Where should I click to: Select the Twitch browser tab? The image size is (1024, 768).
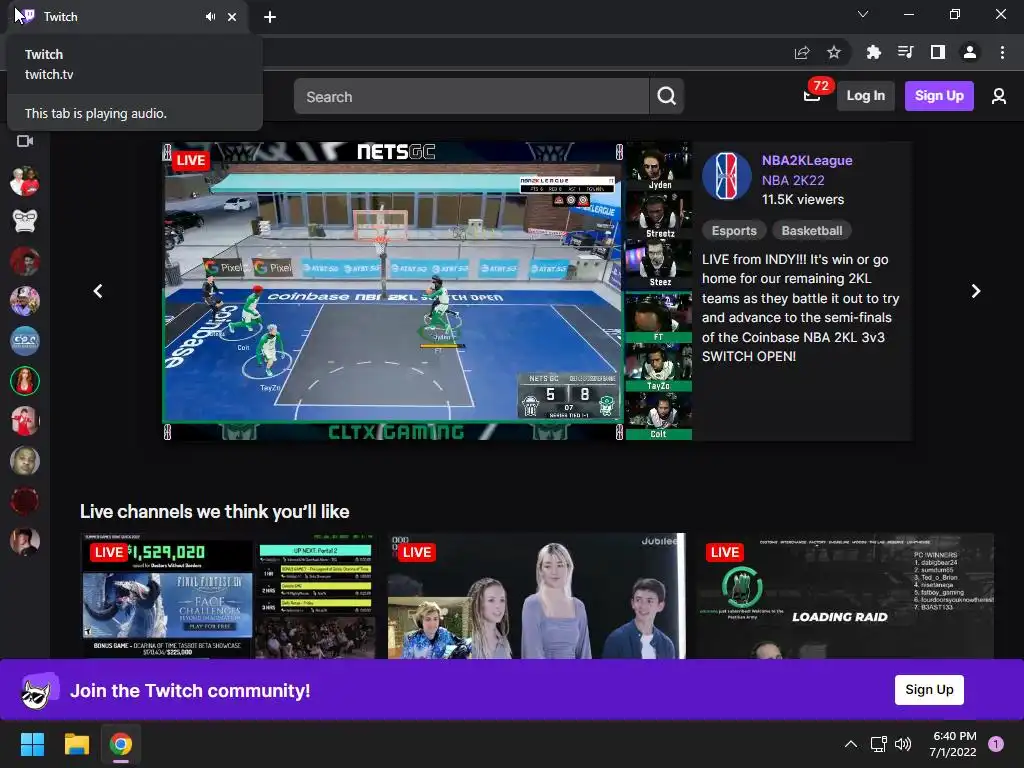[127, 17]
